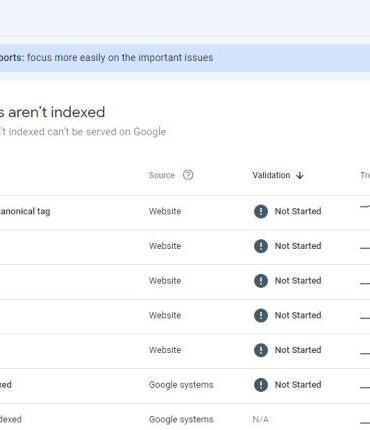Open the Source column help icon
The height and width of the screenshot is (430, 370).
click(188, 175)
